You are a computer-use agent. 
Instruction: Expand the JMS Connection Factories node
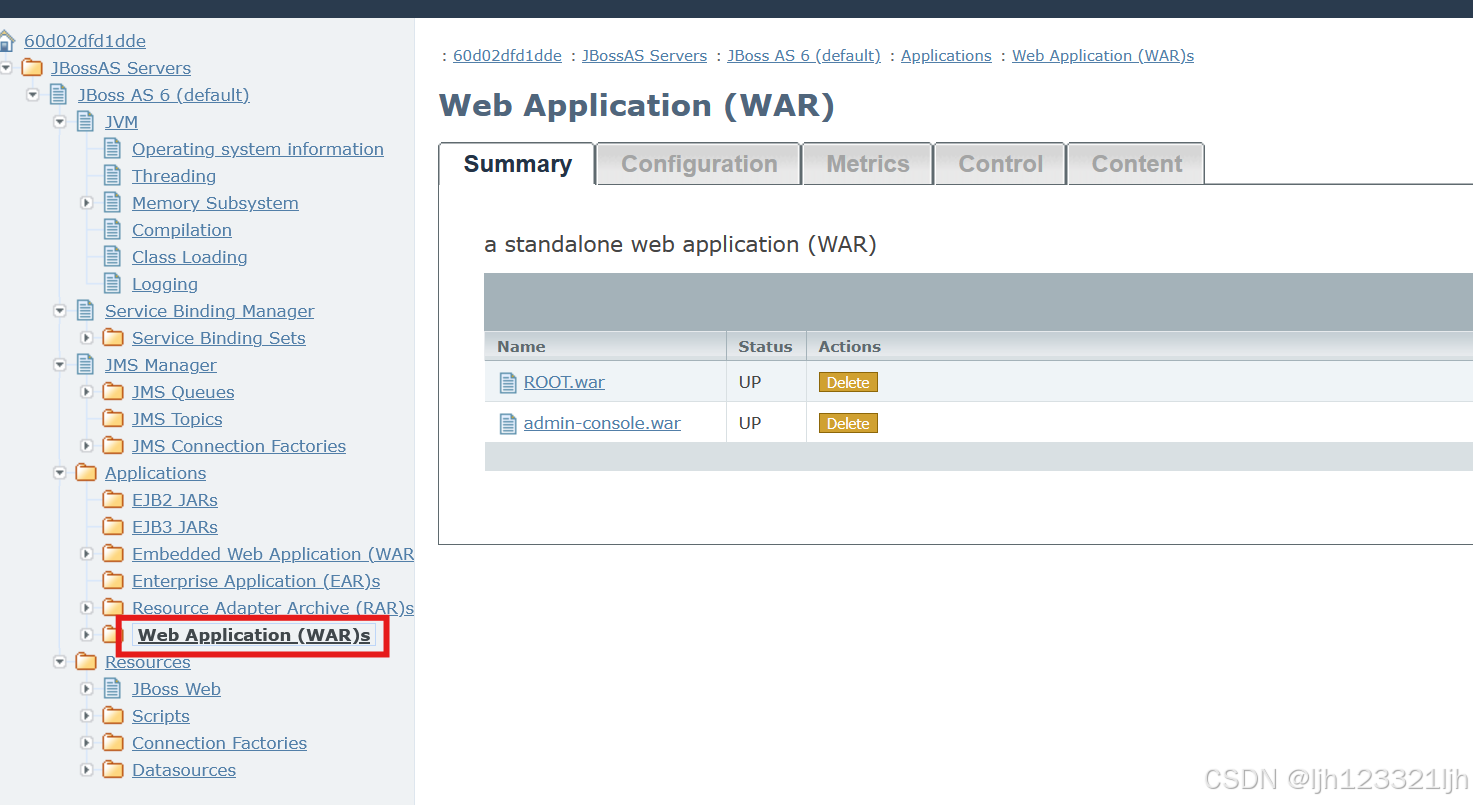(87, 446)
